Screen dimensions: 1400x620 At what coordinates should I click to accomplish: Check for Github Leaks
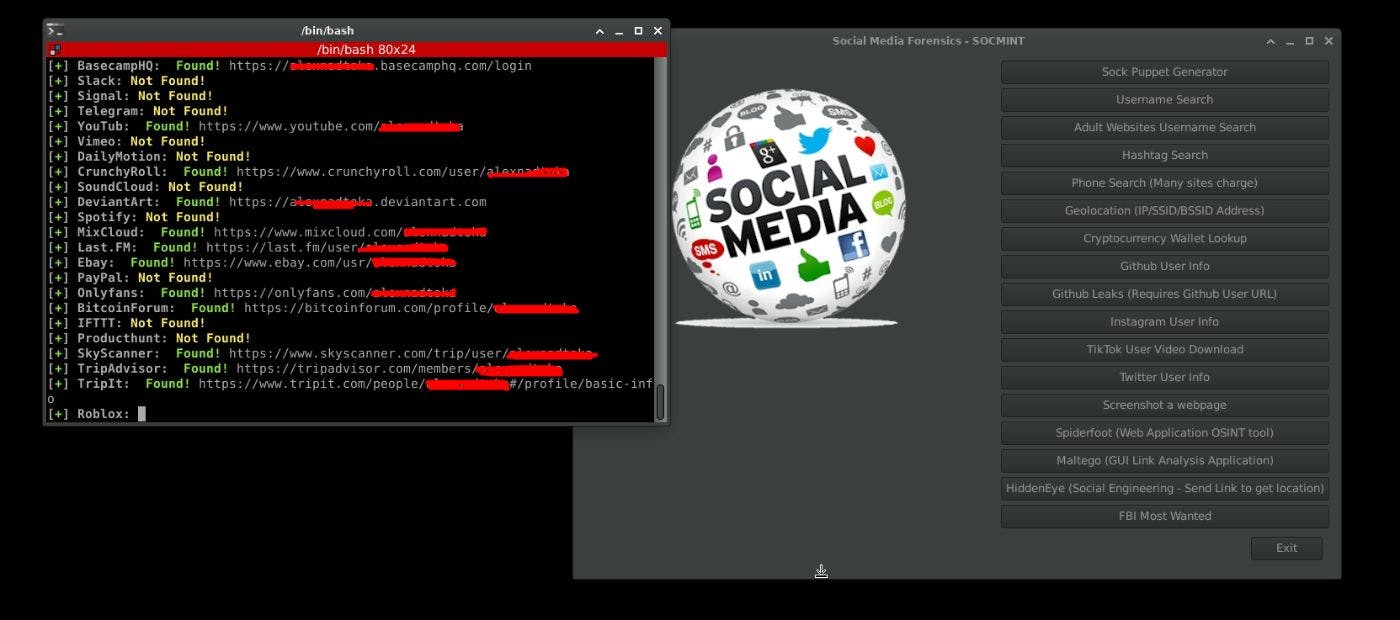(x=1163, y=293)
